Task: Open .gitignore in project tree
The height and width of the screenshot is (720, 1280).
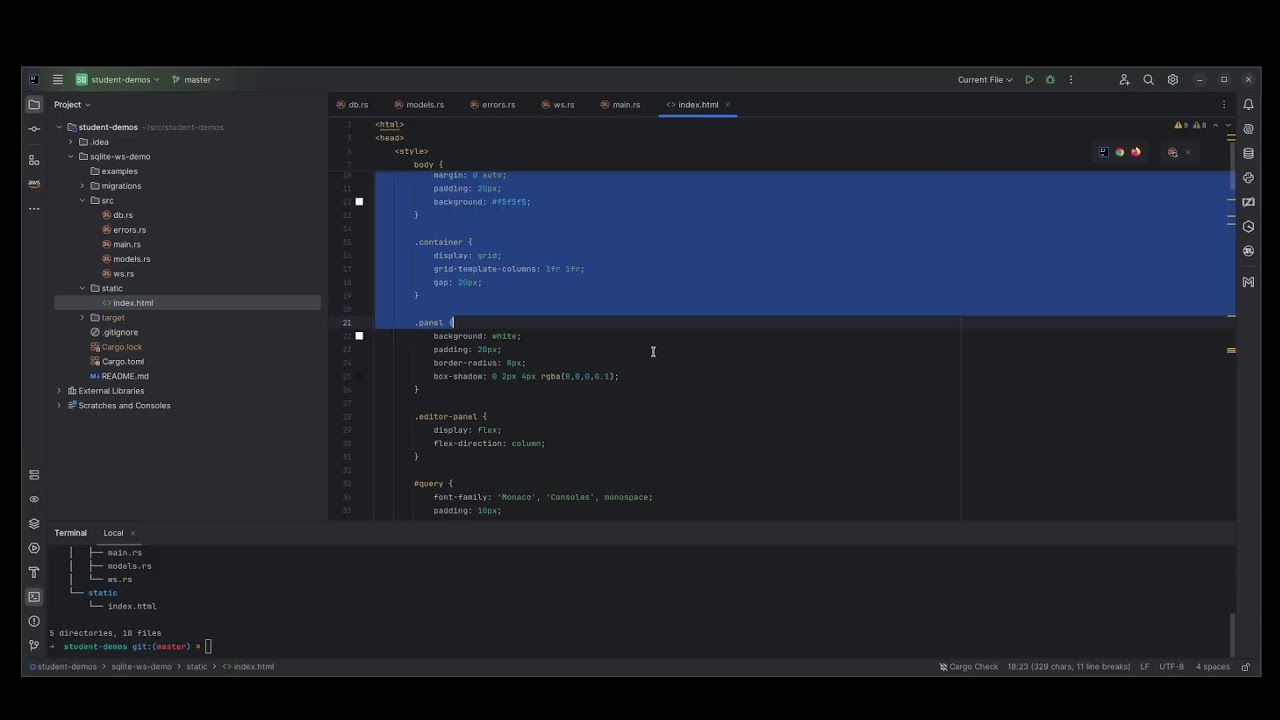Action: [115, 332]
